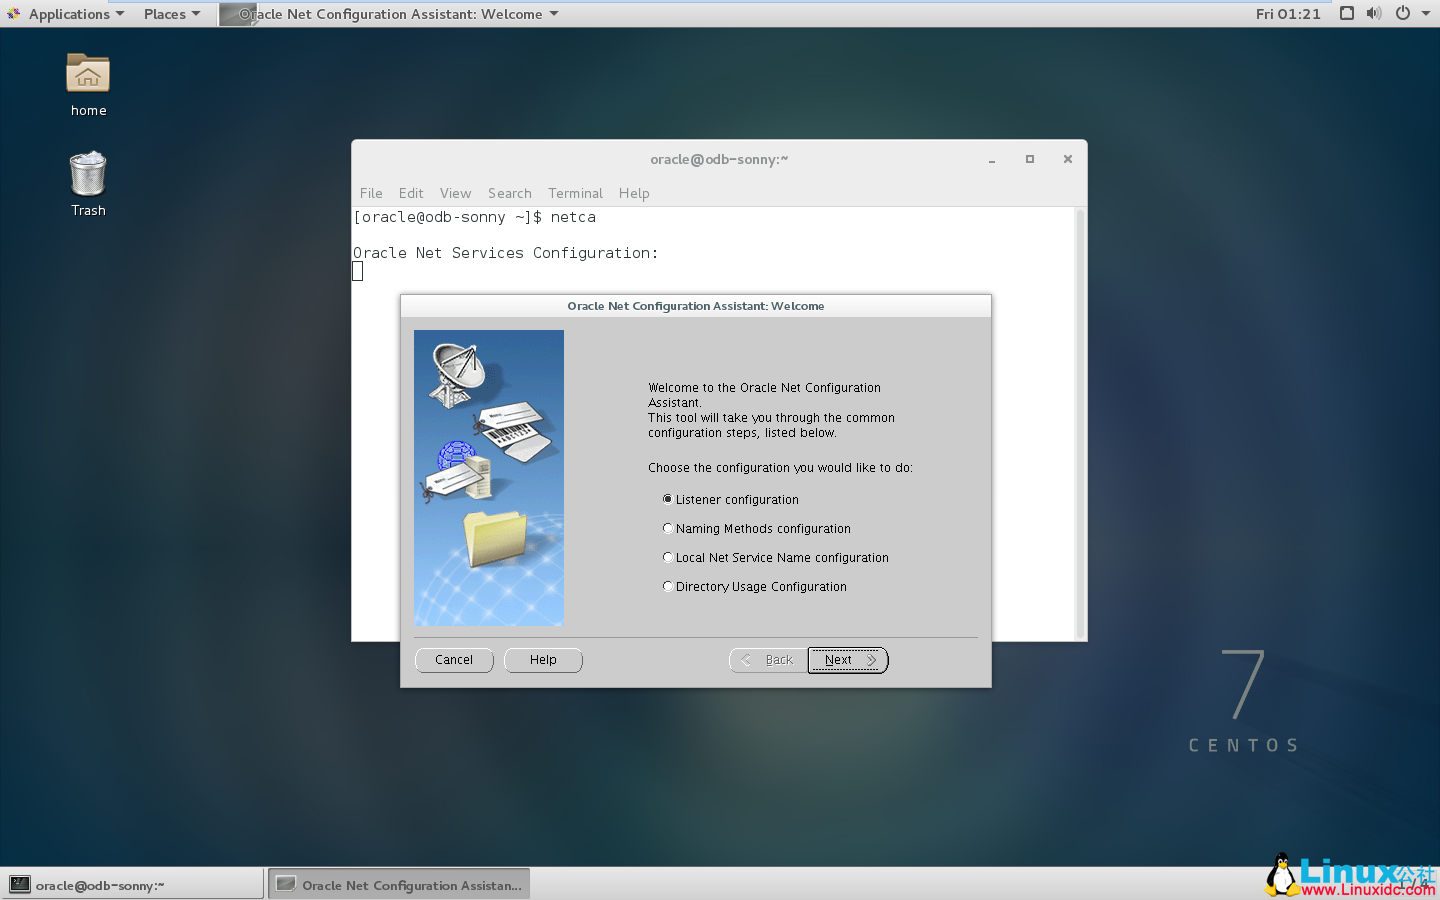Minimize the oracle@odb-sonny terminal window
The width and height of the screenshot is (1440, 900).
[992, 160]
